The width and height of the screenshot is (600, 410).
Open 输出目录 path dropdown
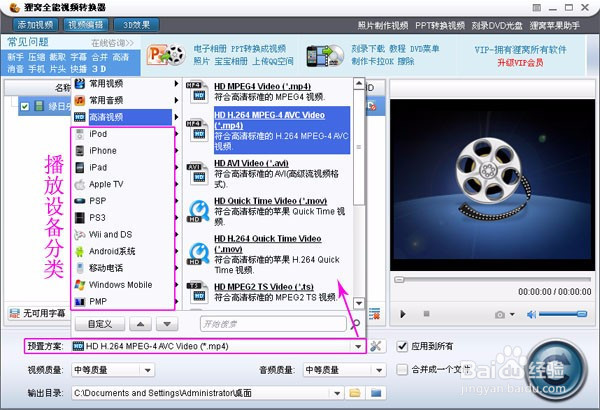(x=337, y=393)
